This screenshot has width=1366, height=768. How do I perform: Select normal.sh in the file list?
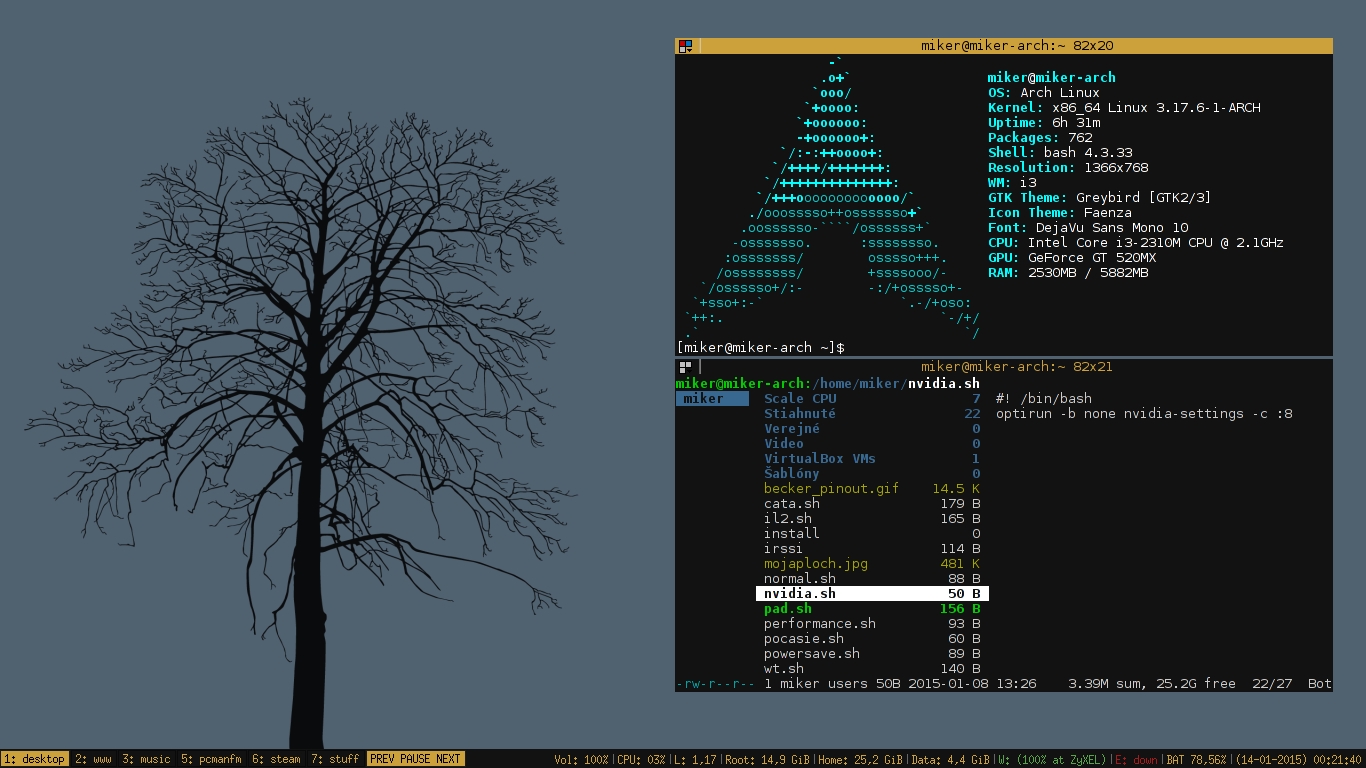point(872,579)
